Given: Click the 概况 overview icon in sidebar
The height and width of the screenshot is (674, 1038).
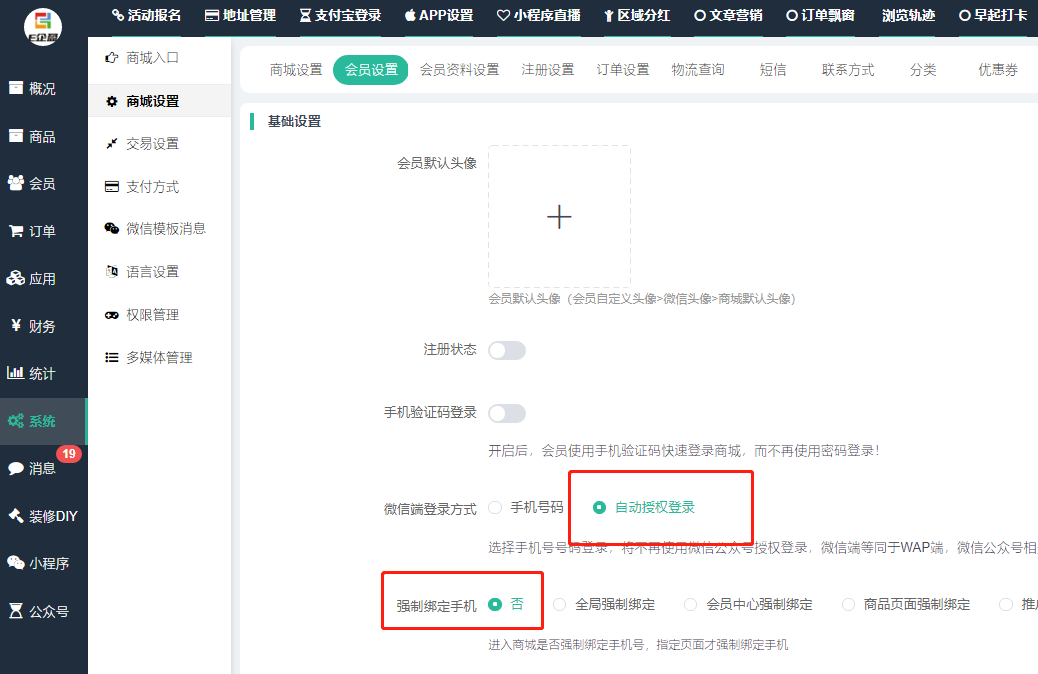Looking at the screenshot, I should tap(16, 88).
